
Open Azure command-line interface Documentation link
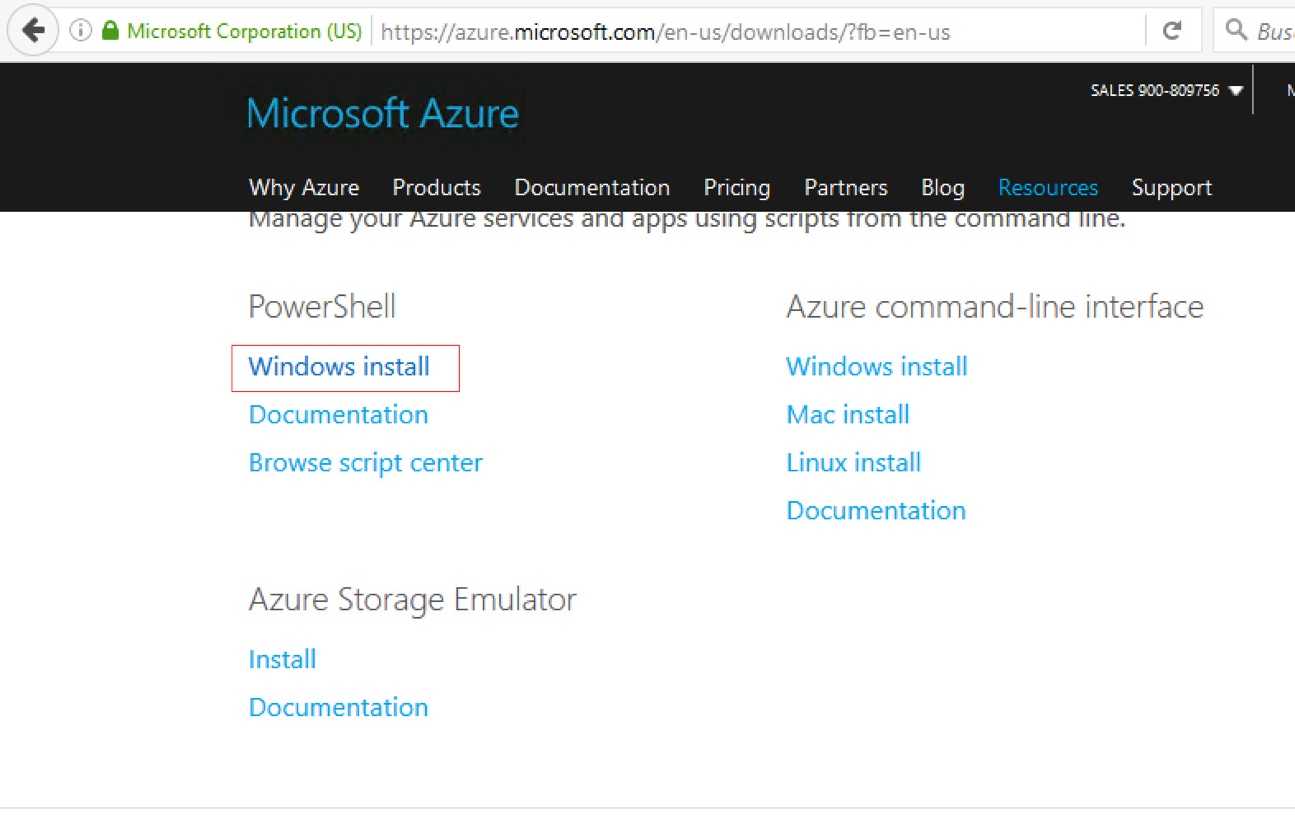tap(876, 510)
